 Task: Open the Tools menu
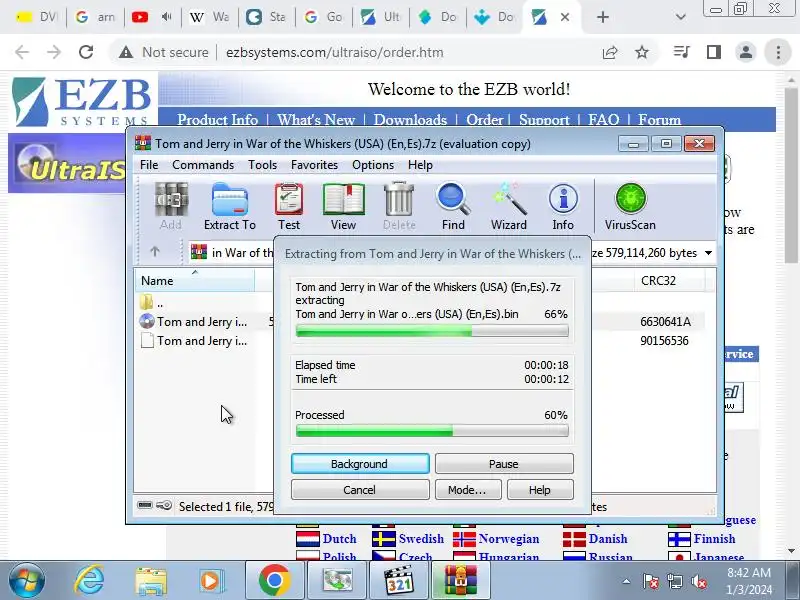tap(262, 165)
